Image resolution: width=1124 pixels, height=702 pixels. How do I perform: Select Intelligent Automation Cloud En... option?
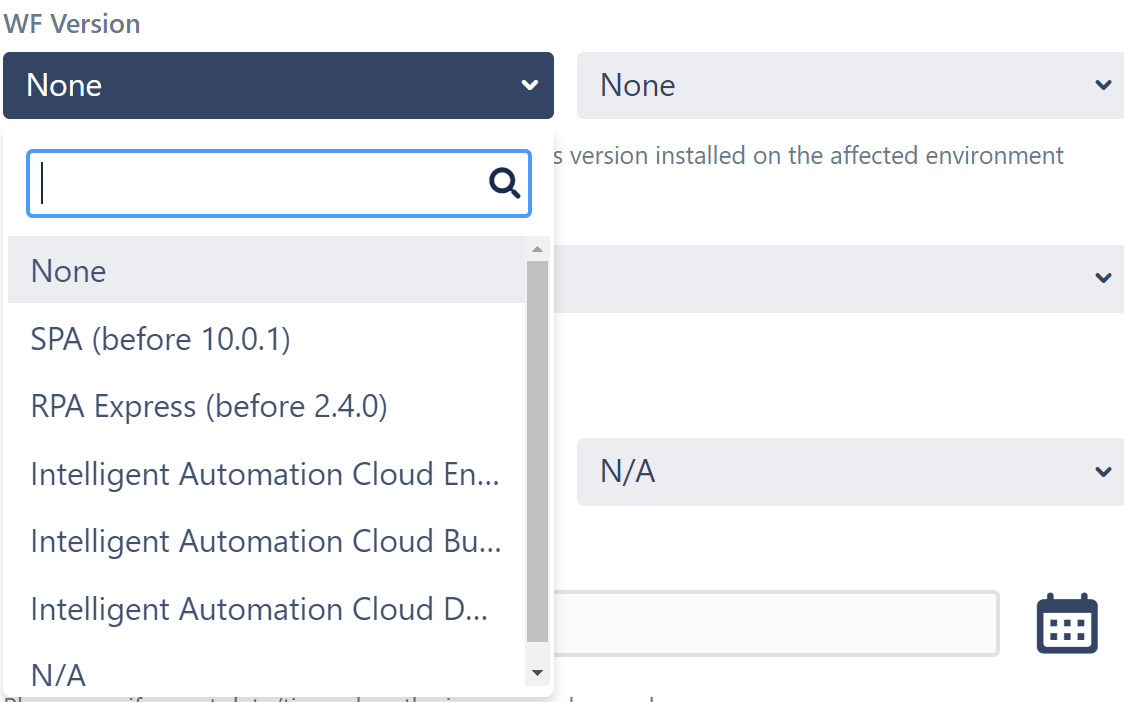pos(267,474)
